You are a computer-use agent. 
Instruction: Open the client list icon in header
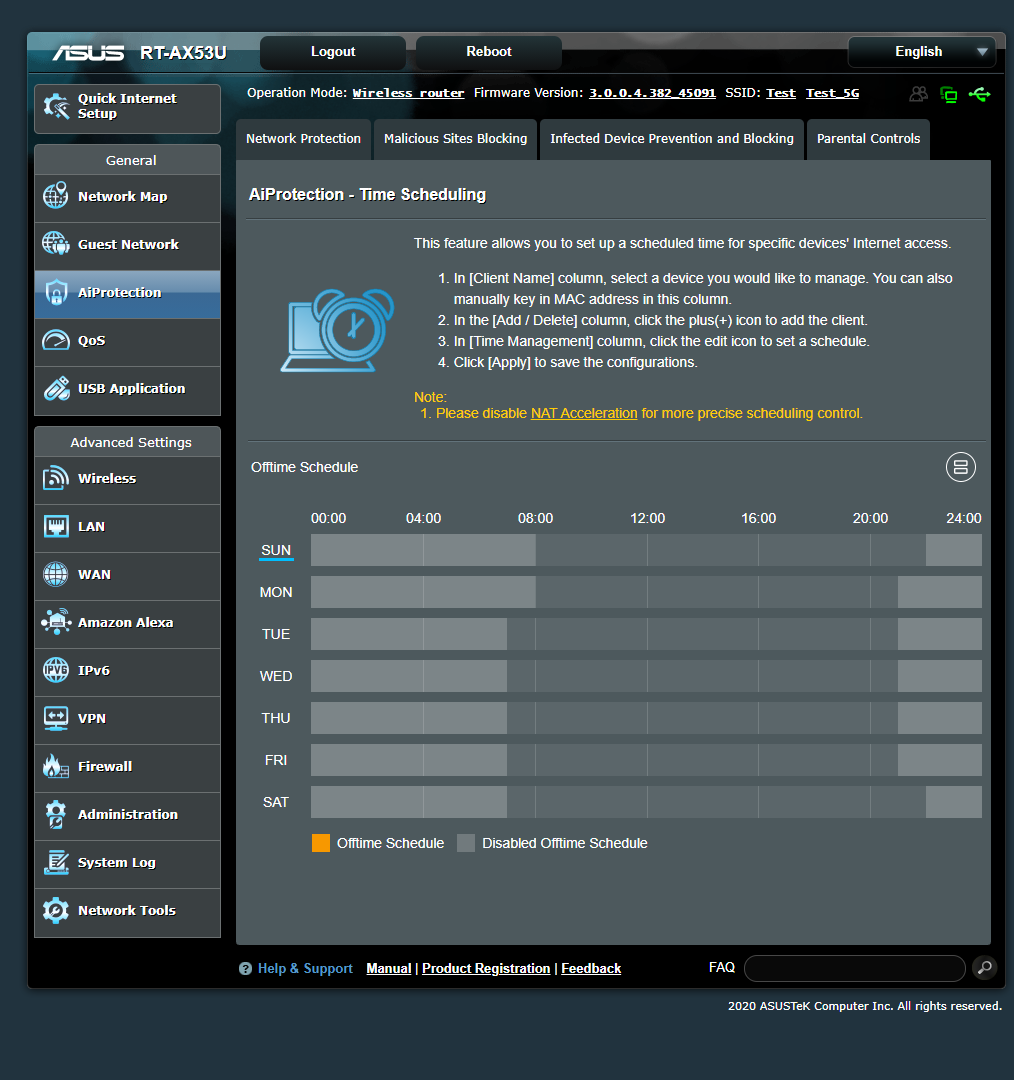[918, 93]
